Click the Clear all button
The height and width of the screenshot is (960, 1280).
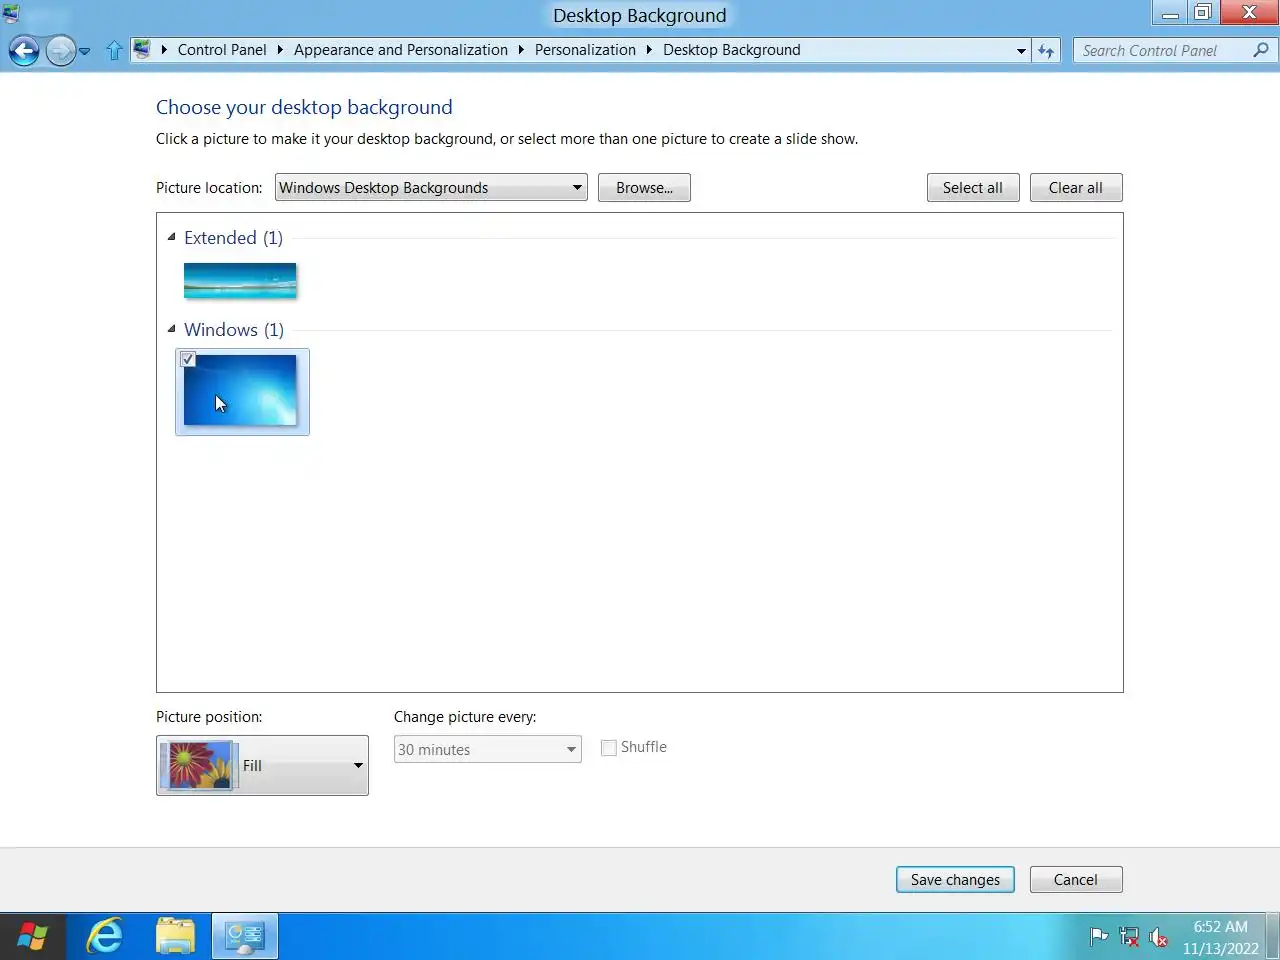click(1076, 188)
